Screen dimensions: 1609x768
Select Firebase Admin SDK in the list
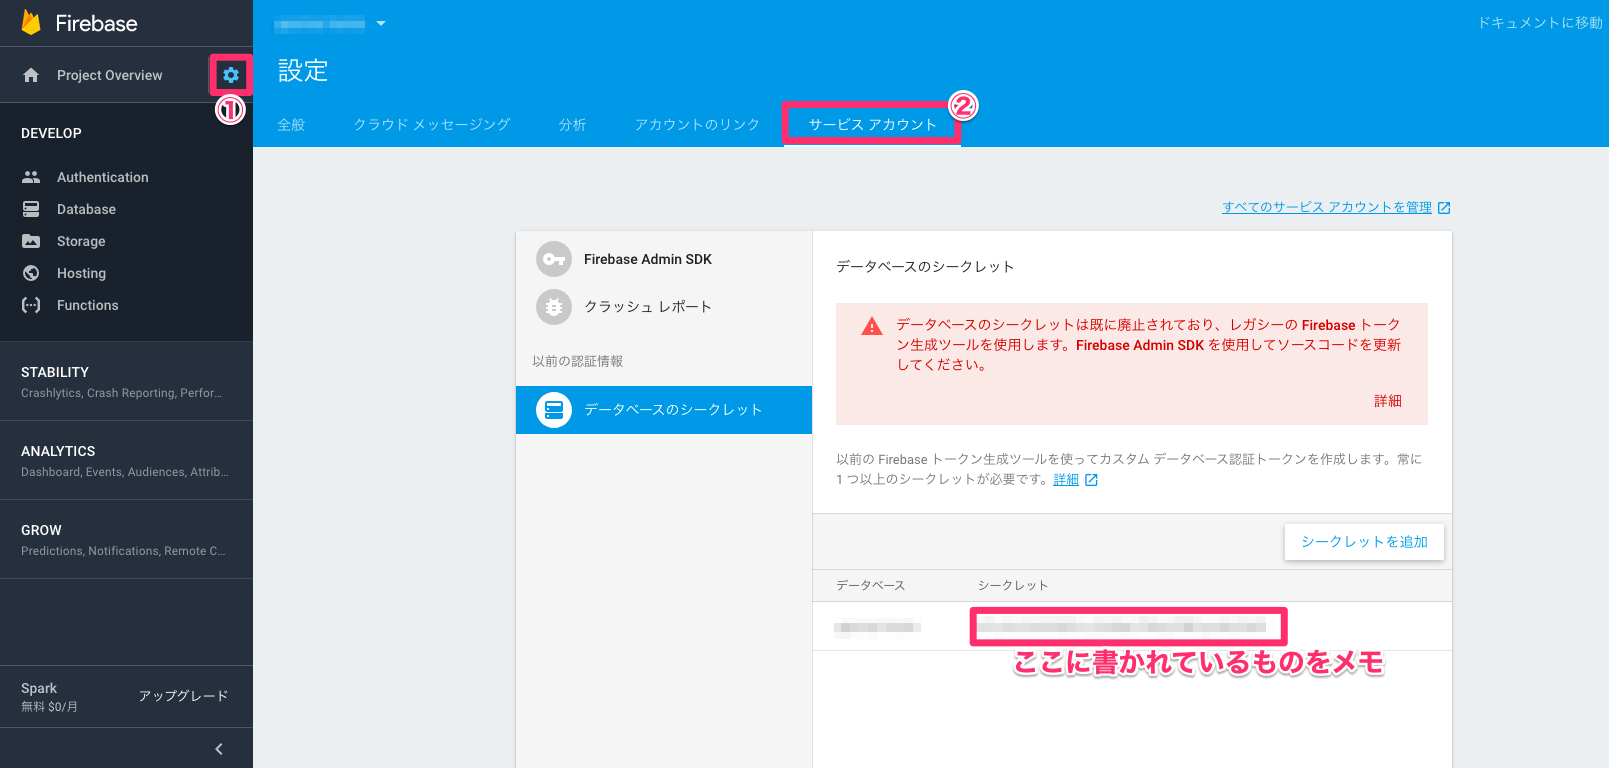point(664,259)
